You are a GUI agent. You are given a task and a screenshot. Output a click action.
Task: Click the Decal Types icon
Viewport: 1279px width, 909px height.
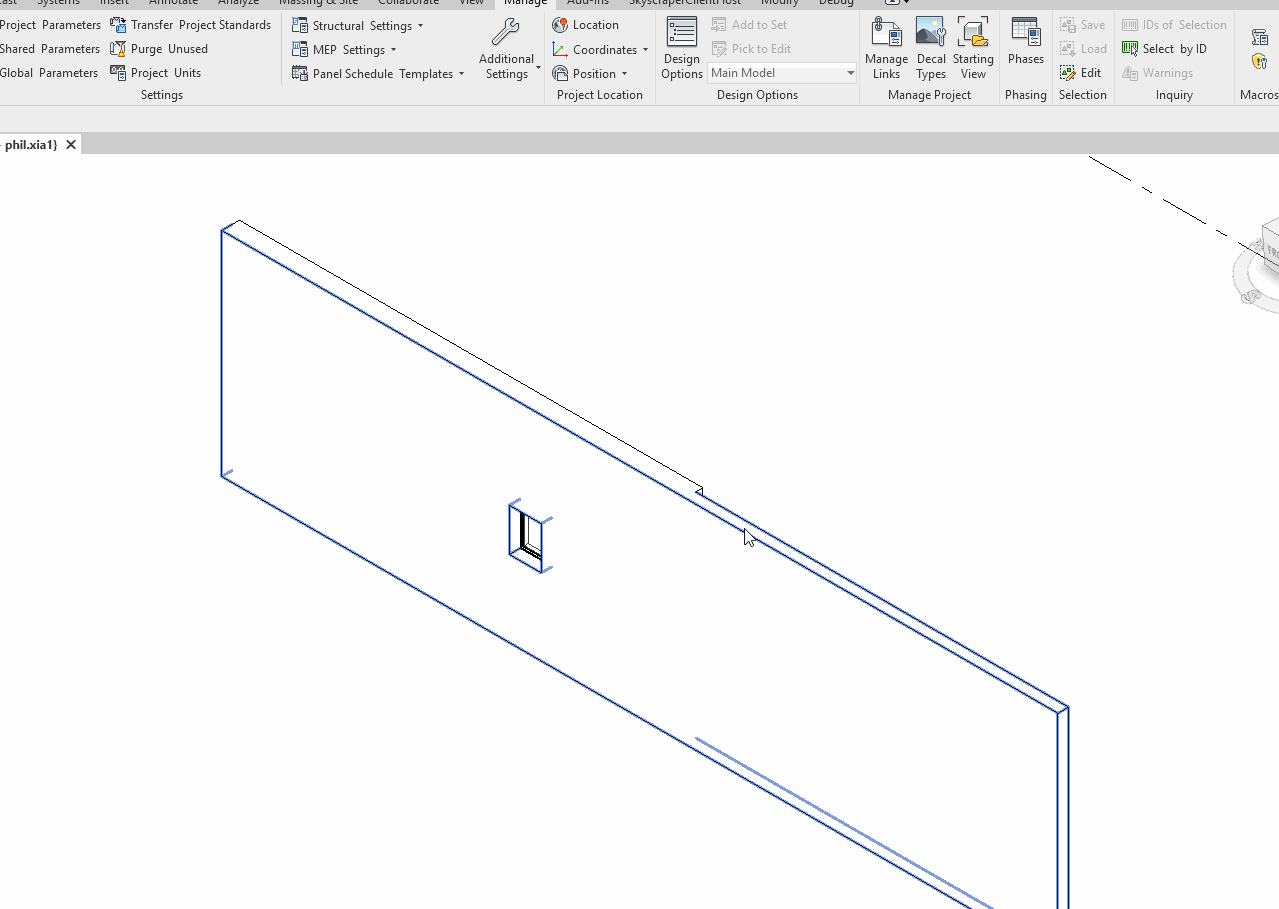930,48
